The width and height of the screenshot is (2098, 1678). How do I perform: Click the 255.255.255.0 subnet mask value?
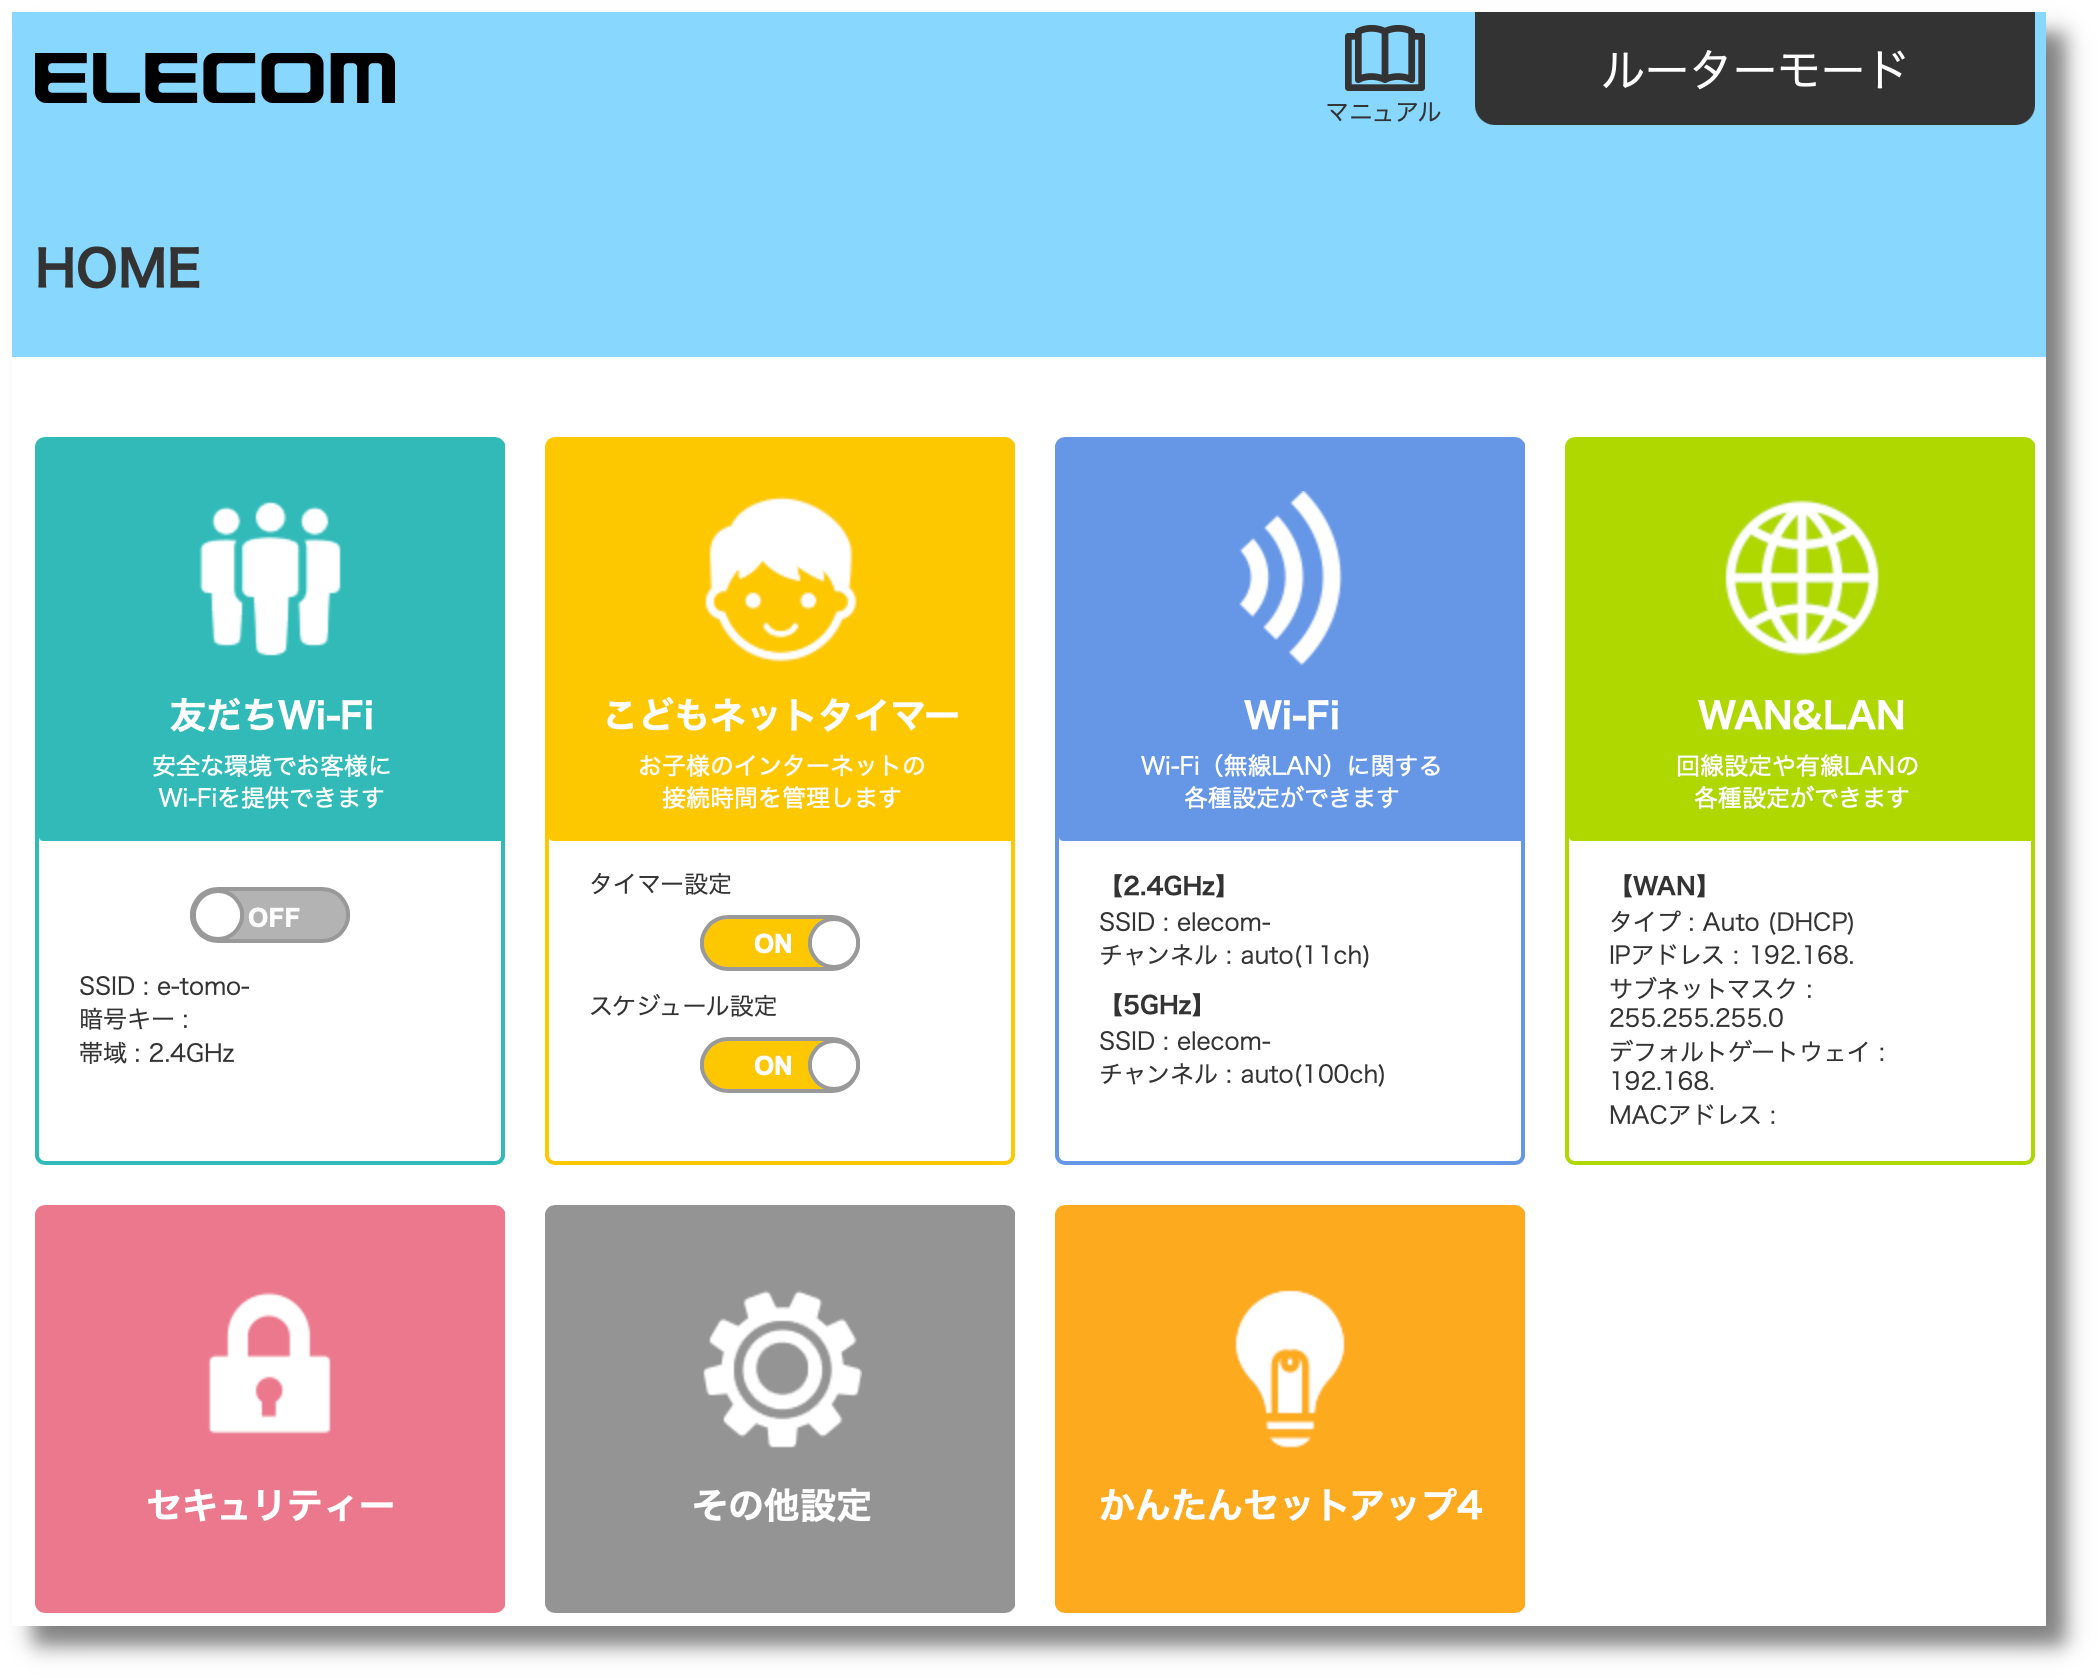pyautogui.click(x=1696, y=1018)
